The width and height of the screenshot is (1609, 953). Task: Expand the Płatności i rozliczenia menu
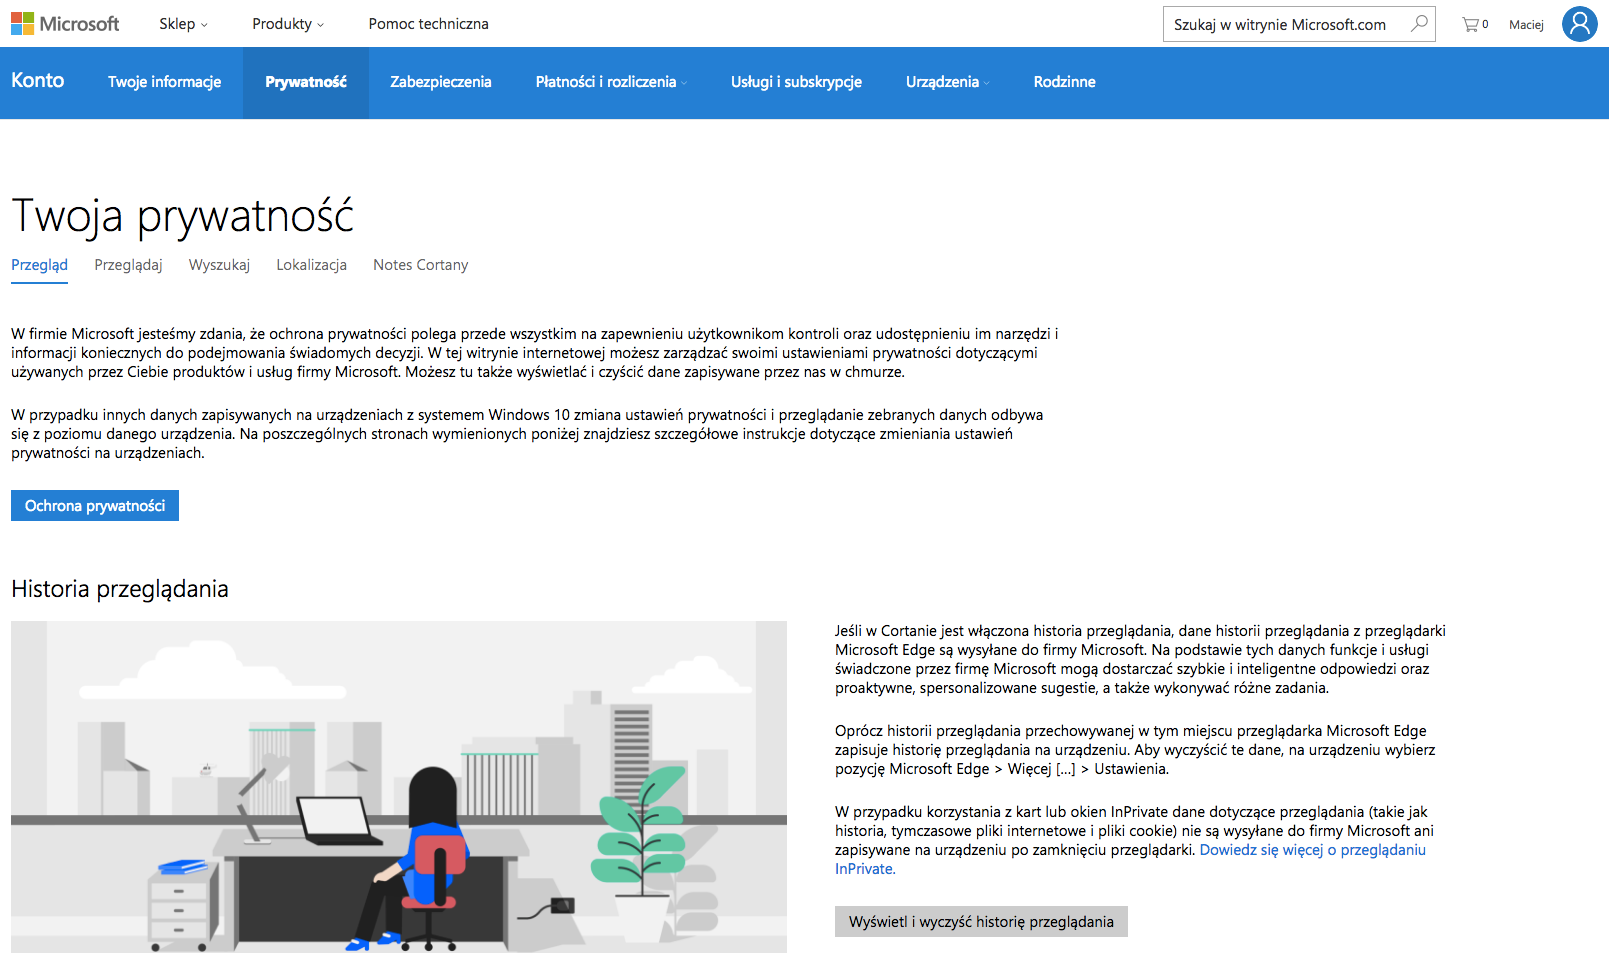click(611, 82)
